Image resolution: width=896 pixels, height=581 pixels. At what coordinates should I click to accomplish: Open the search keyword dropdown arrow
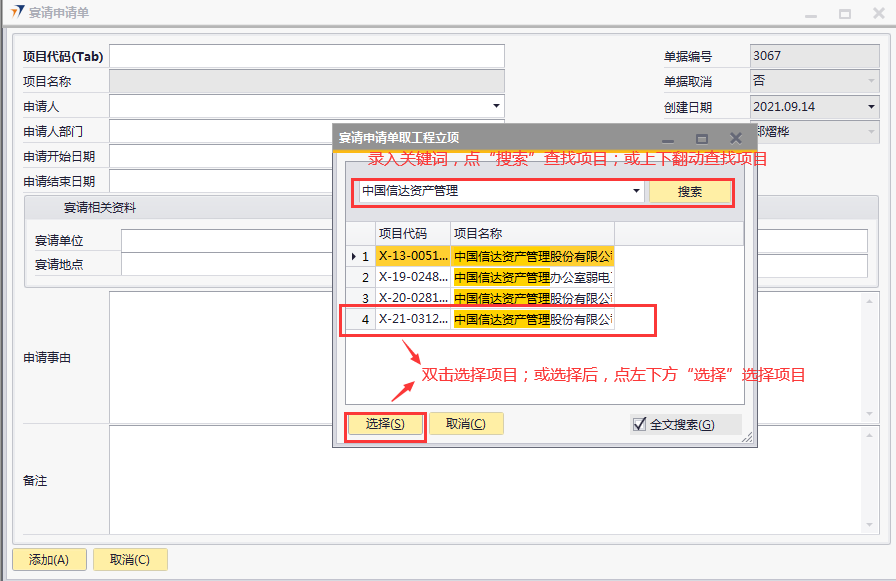(636, 191)
